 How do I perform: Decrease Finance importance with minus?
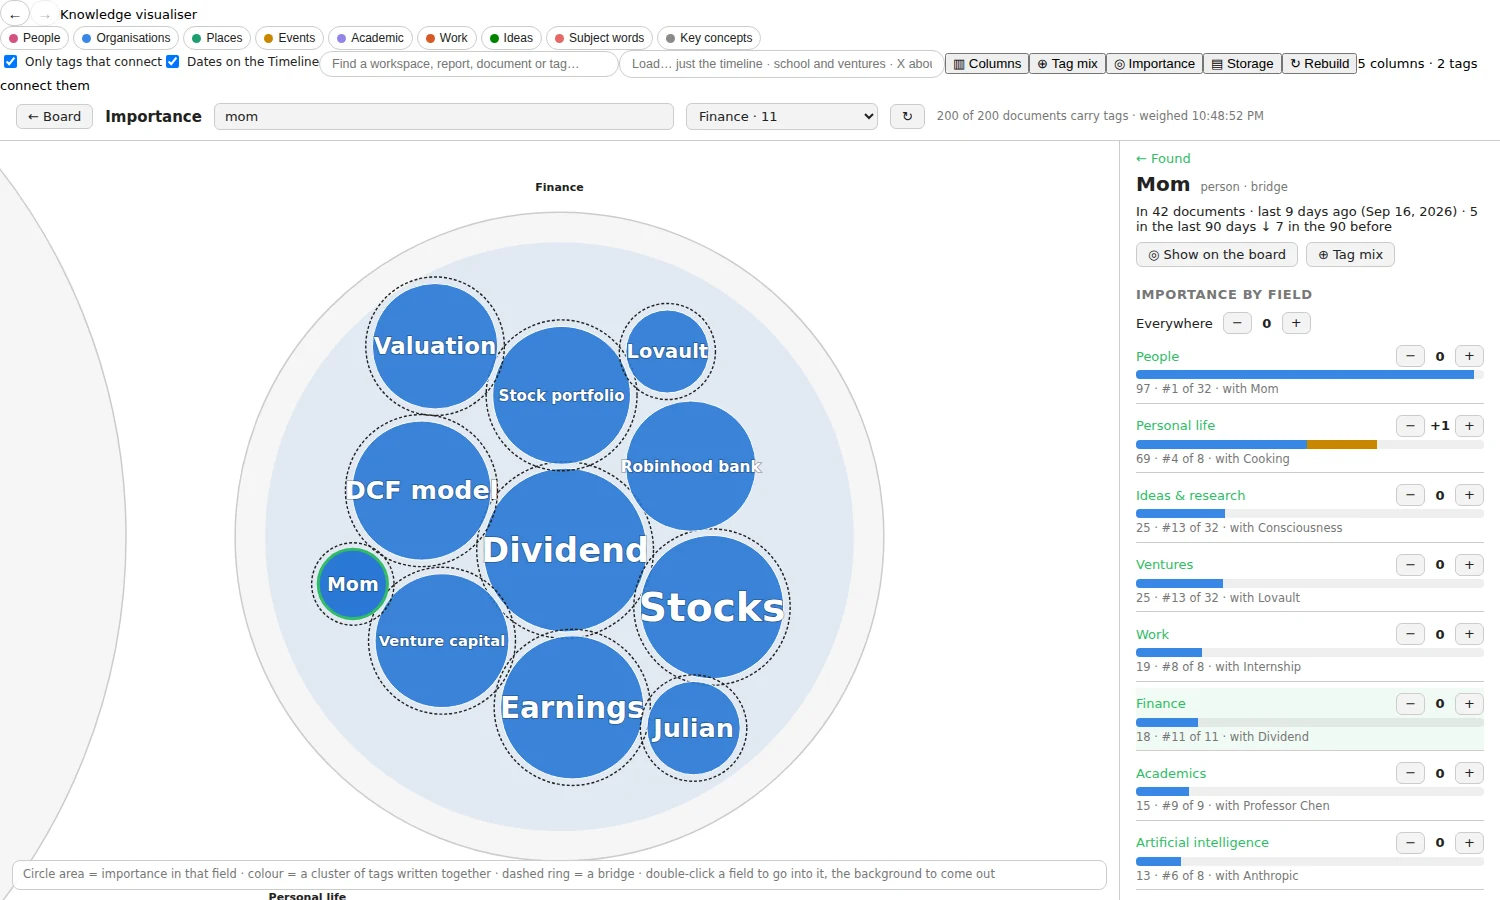coord(1410,704)
